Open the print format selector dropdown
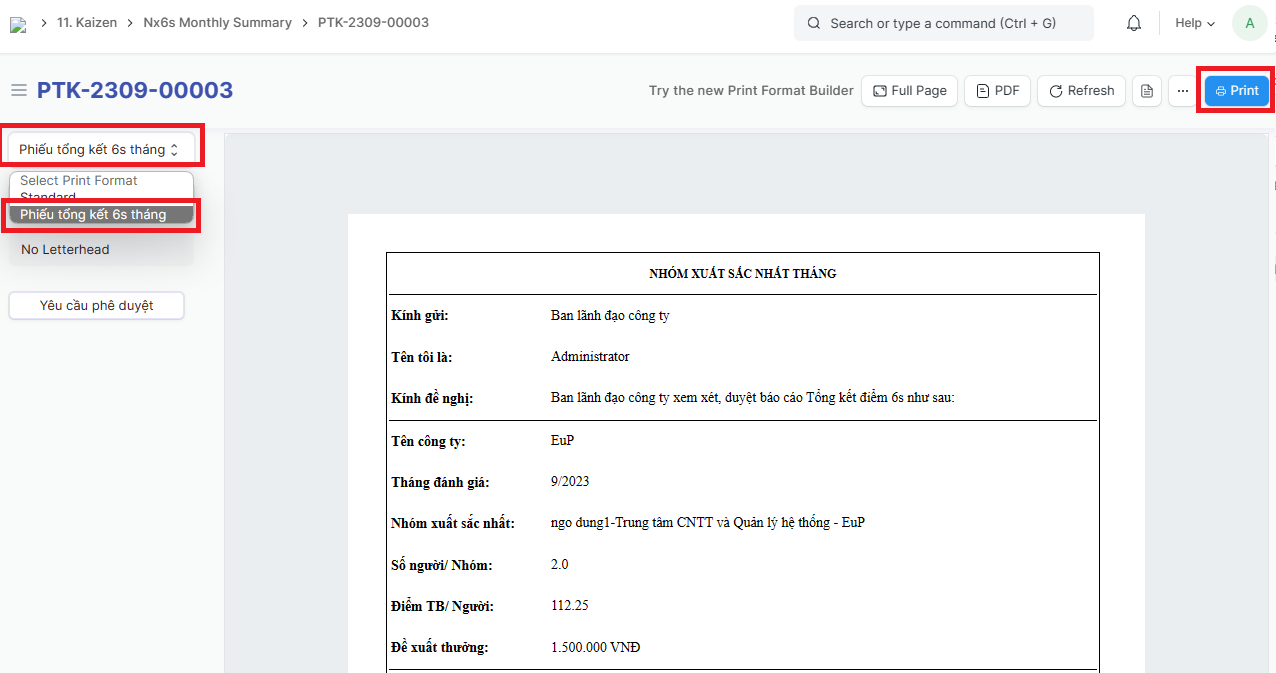The height and width of the screenshot is (673, 1276). point(99,150)
